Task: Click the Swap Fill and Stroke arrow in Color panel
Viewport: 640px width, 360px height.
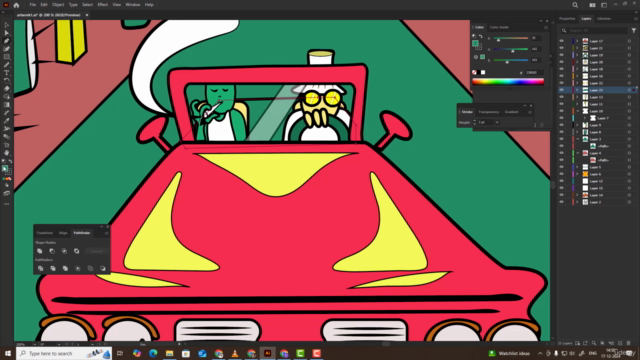Action: 481,36
